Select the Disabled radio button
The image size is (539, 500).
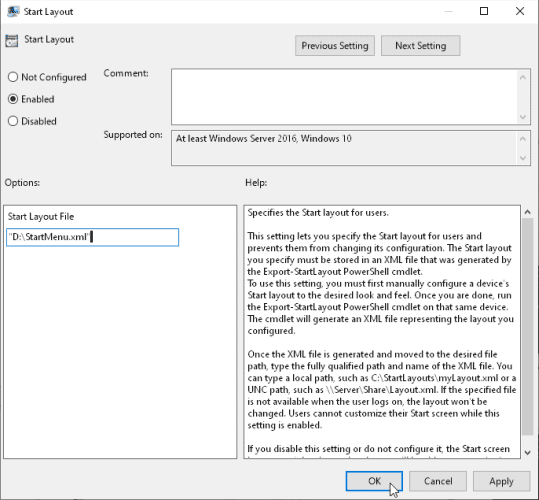pyautogui.click(x=13, y=121)
